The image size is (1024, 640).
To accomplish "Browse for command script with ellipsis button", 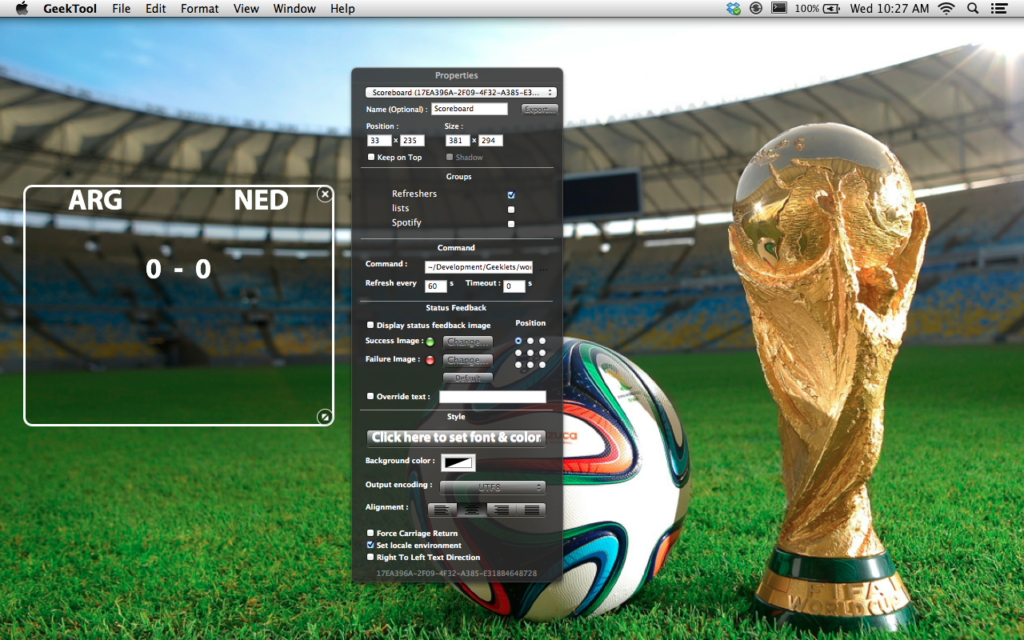I will tap(544, 267).
